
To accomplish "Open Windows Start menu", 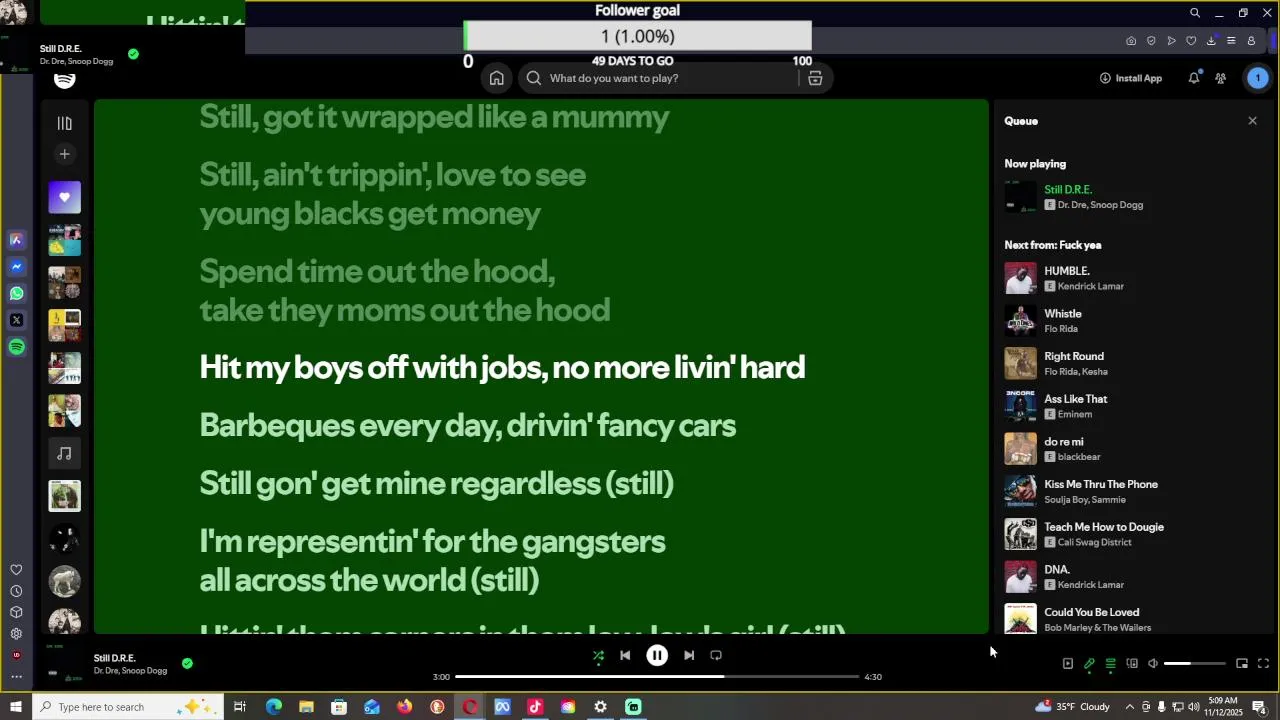I will pyautogui.click(x=16, y=707).
